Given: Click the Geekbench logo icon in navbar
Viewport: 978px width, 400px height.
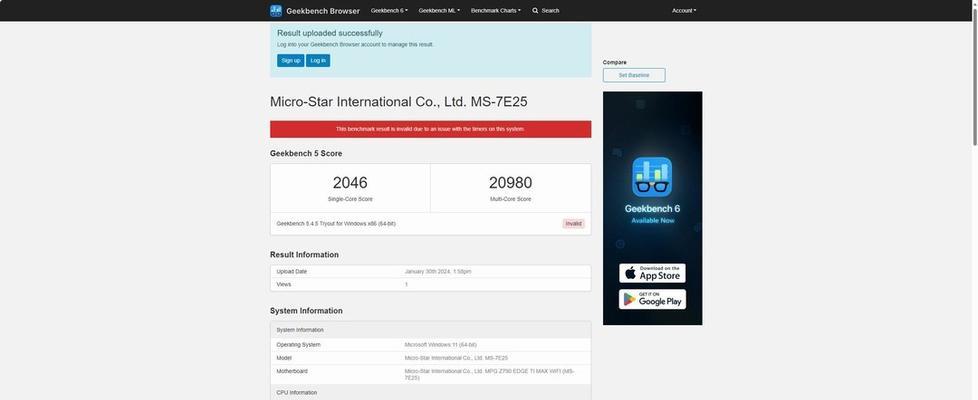Looking at the screenshot, I should click(x=276, y=11).
